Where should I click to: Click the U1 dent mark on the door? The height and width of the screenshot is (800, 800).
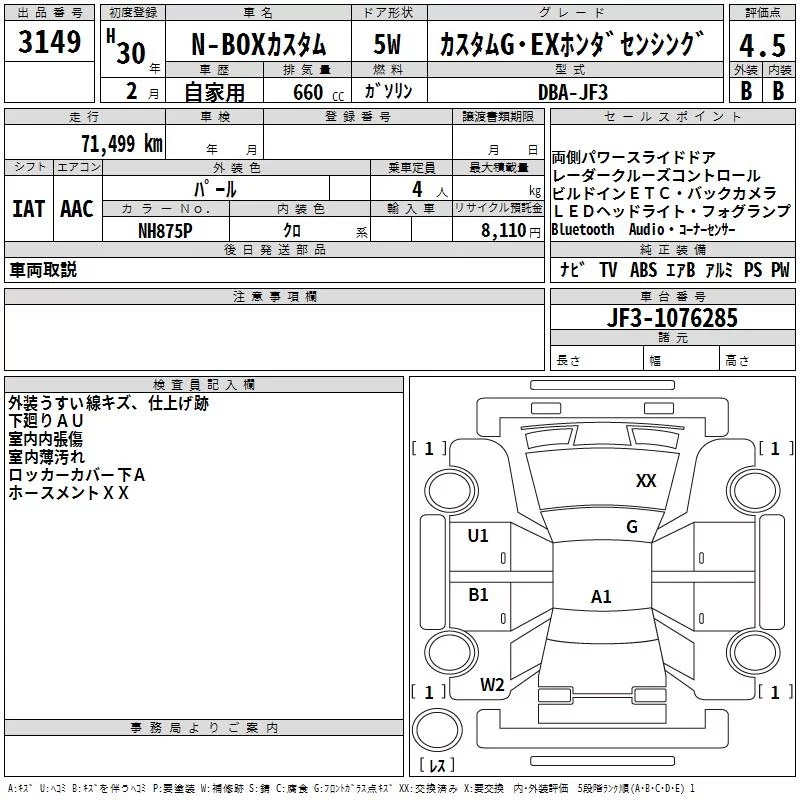click(x=478, y=535)
